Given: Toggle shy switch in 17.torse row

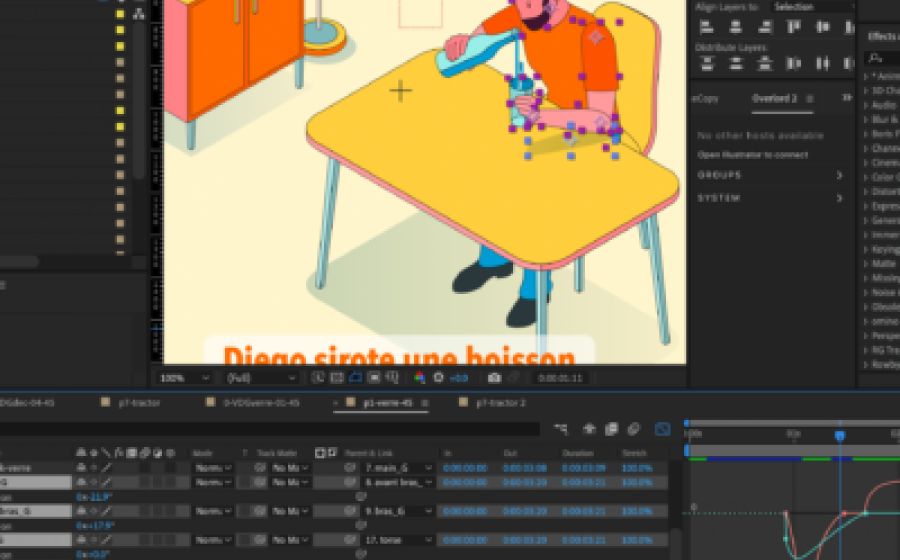Looking at the screenshot, I should pyautogui.click(x=82, y=540).
